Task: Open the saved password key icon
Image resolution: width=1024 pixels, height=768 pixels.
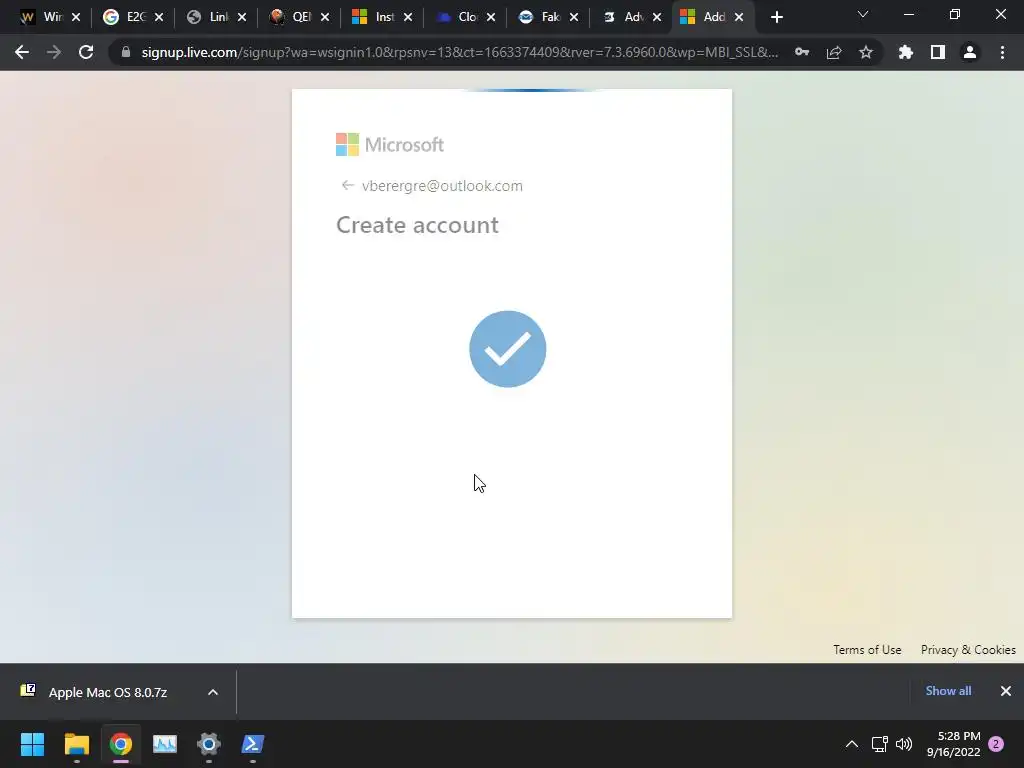Action: [802, 52]
